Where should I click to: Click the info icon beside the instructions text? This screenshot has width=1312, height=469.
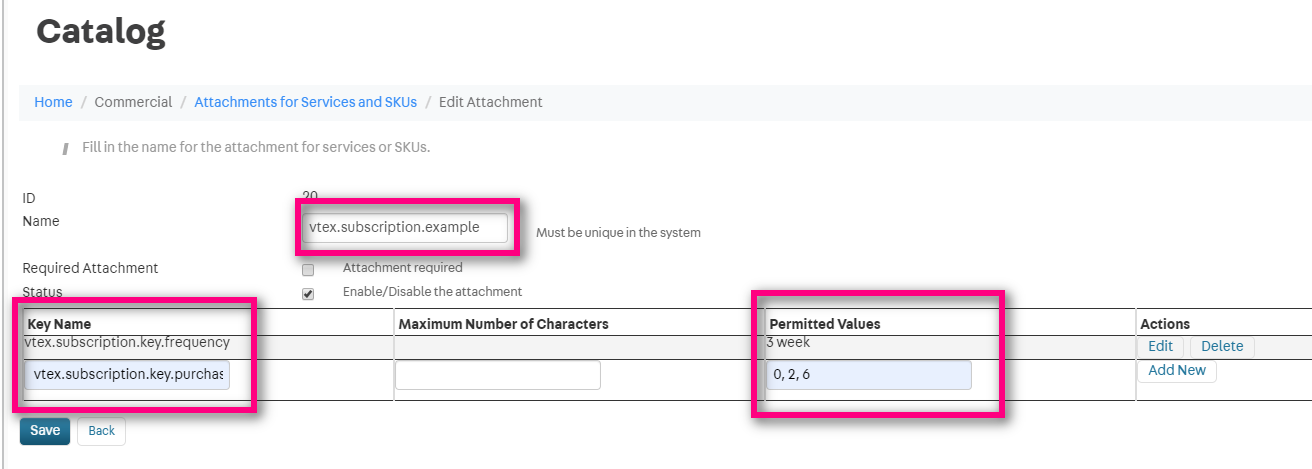[x=65, y=148]
